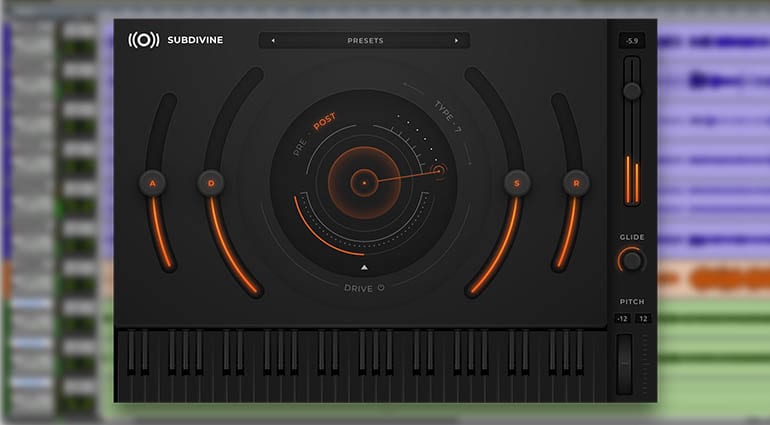Go to the previous preset with left arrow
Screen dimensions: 770x425
pyautogui.click(x=273, y=41)
